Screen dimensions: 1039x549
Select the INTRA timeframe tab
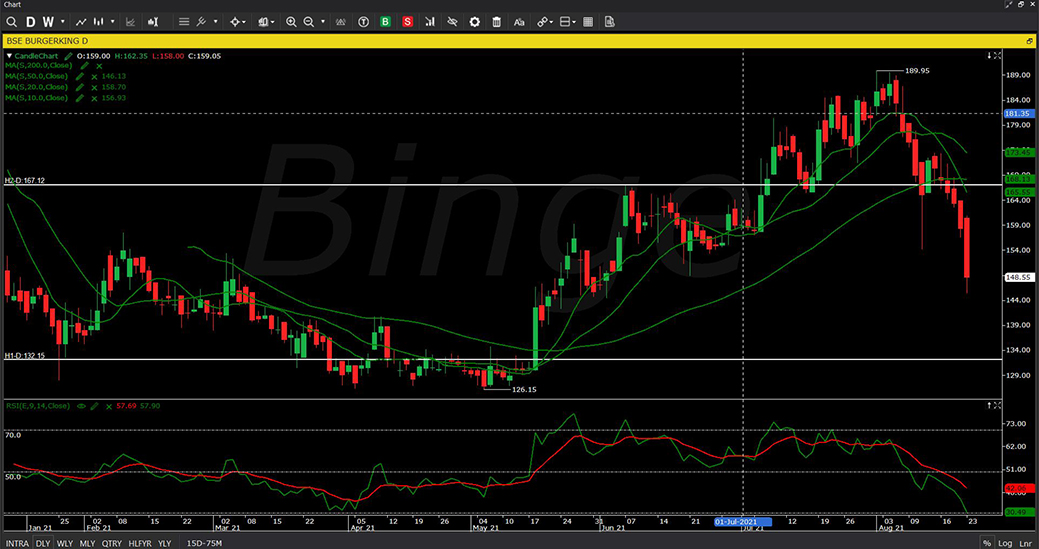click(17, 544)
